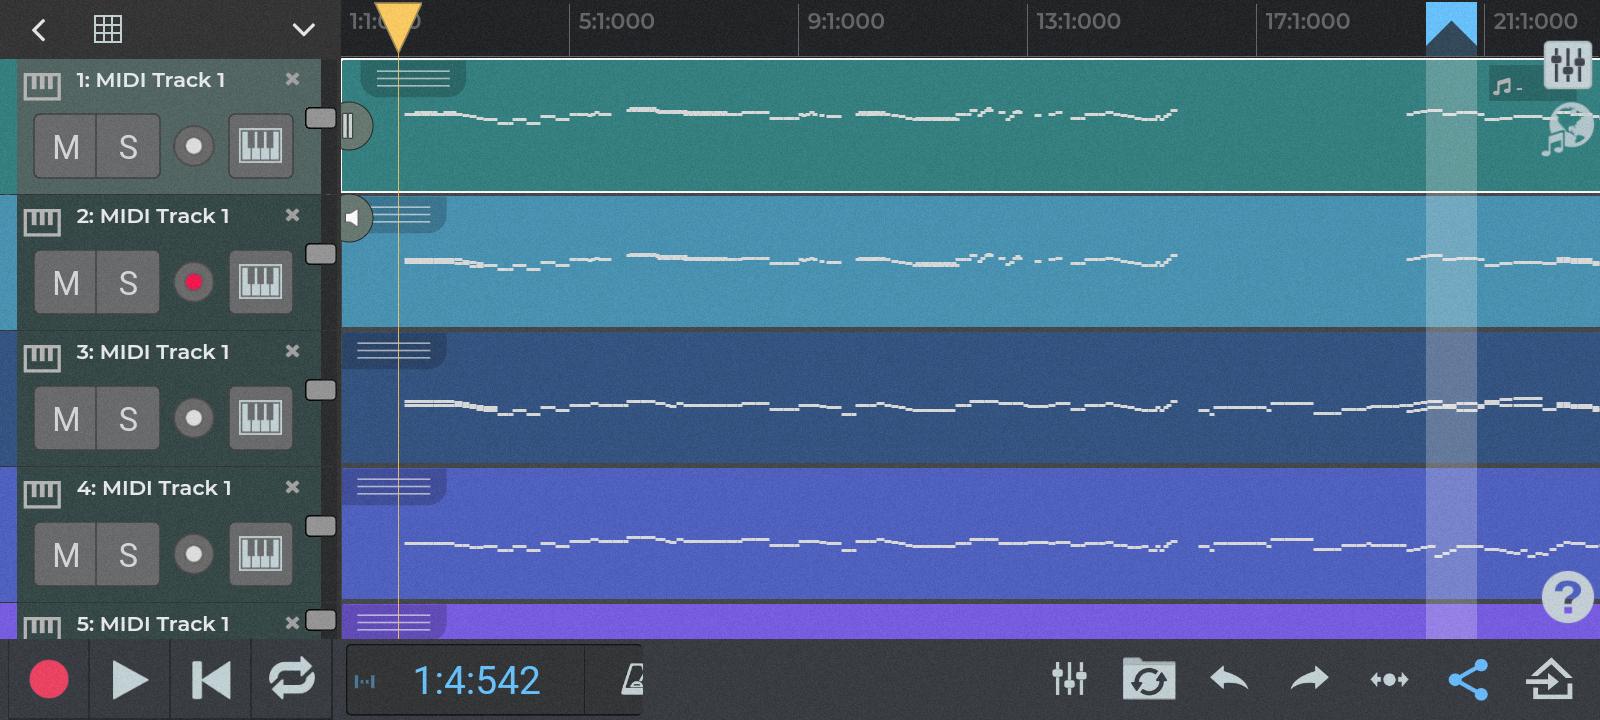
Task: Open the more options dots icon
Action: point(1389,680)
